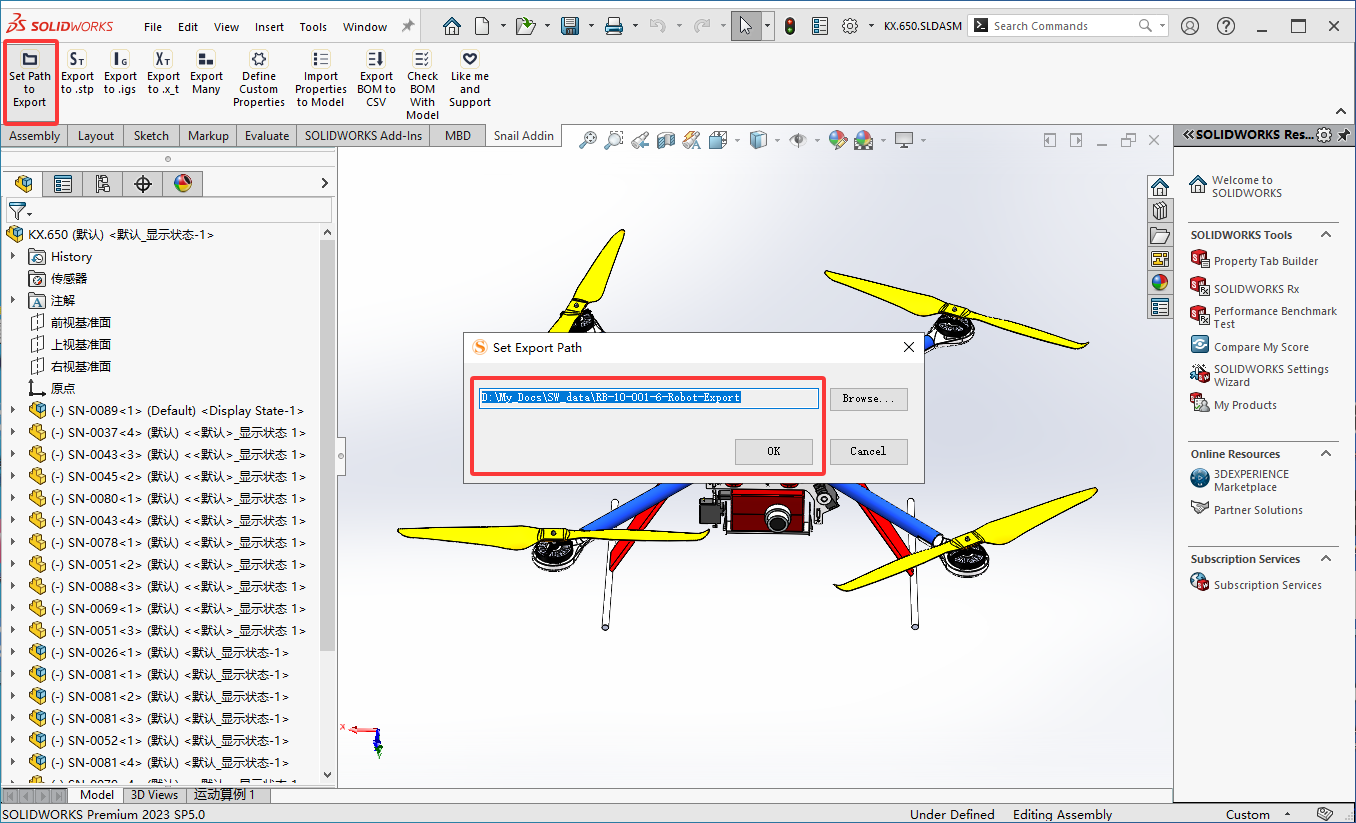
Task: Open the PropertyManager tab
Action: [63, 183]
